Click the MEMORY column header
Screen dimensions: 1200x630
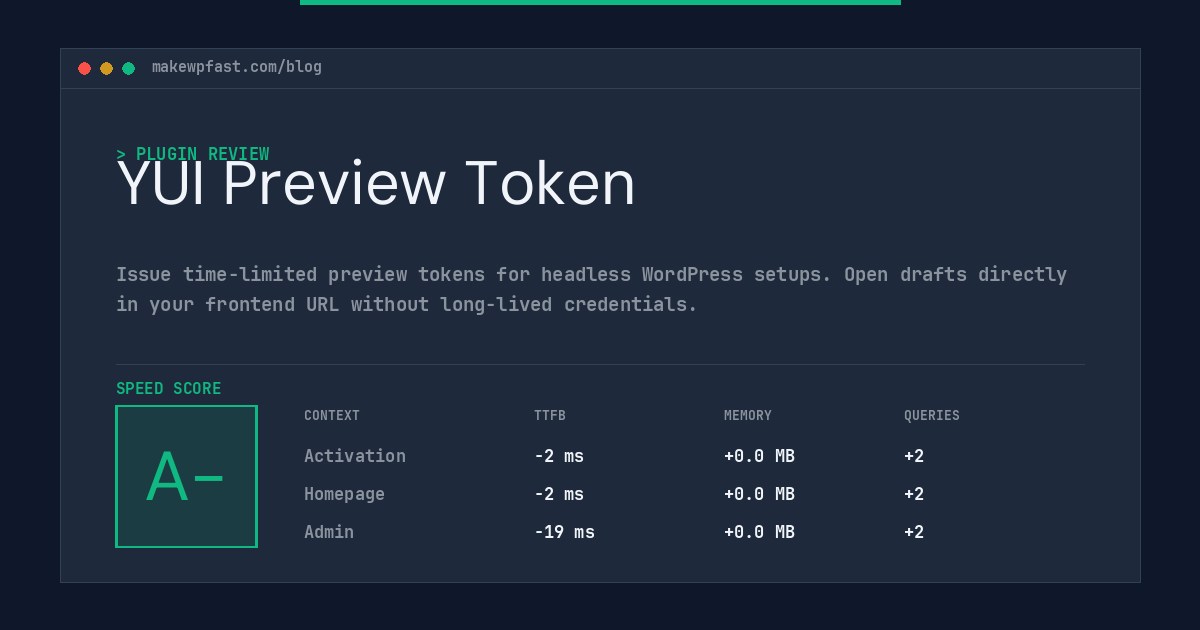point(748,416)
